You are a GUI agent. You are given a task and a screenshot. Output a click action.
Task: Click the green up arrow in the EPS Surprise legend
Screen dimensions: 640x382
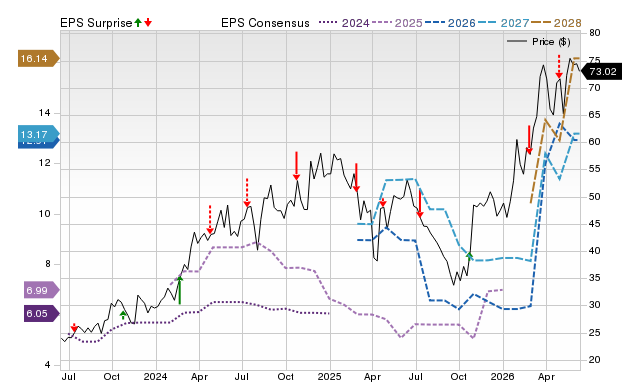(138, 22)
